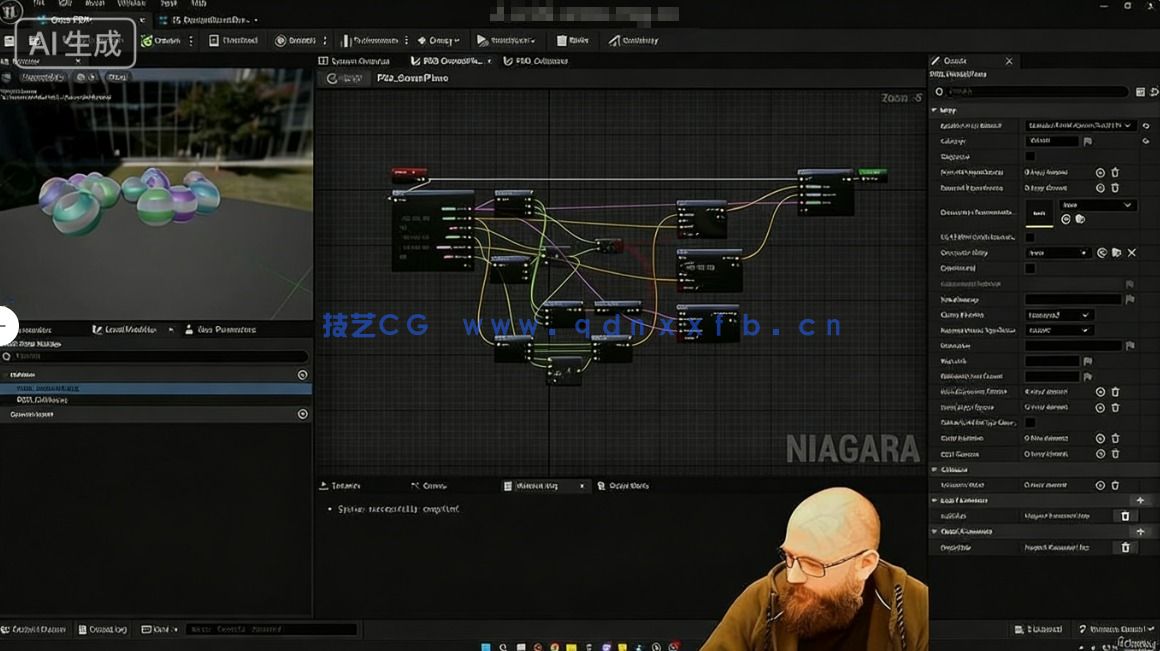The image size is (1160, 651).
Task: Click the asset thumbnail swatch in the details panel
Action: (x=1039, y=213)
